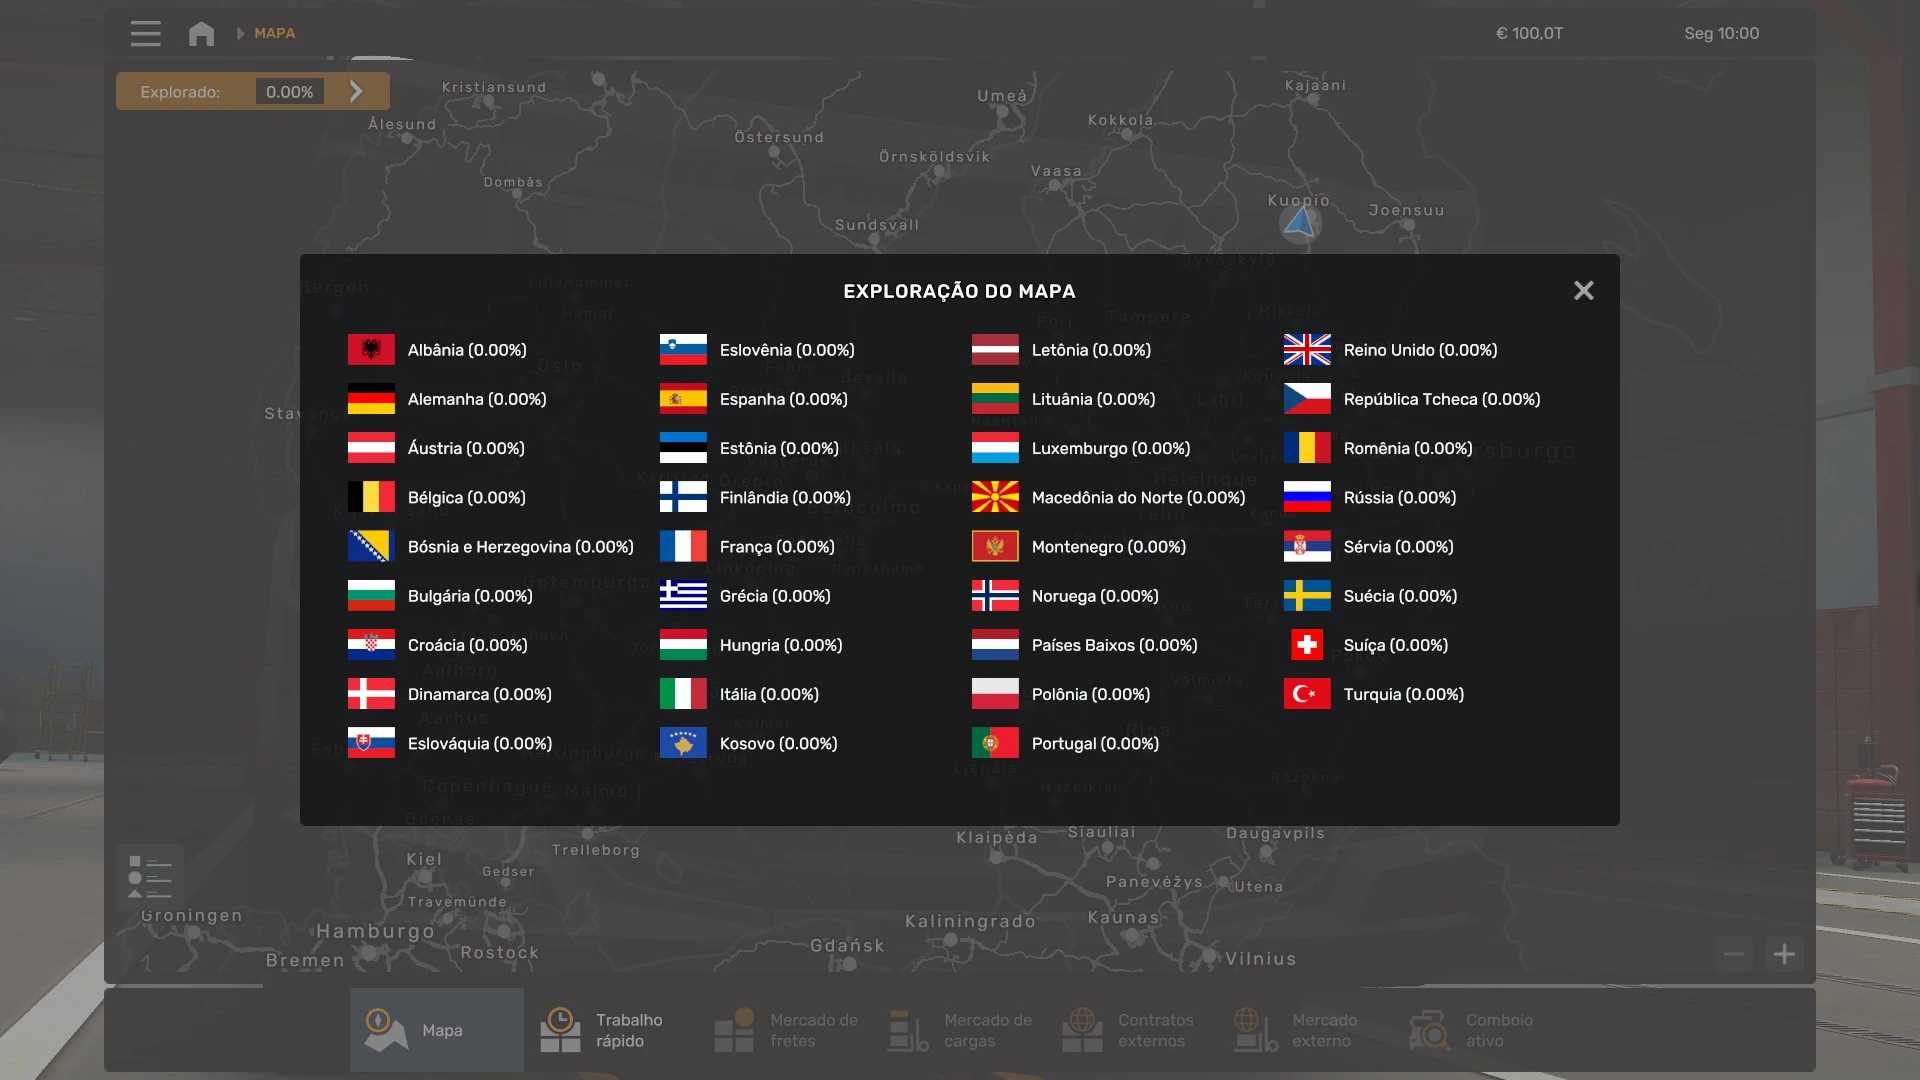Select Luxemburgo (0.00%) entry
This screenshot has width=1920, height=1080.
1081,448
